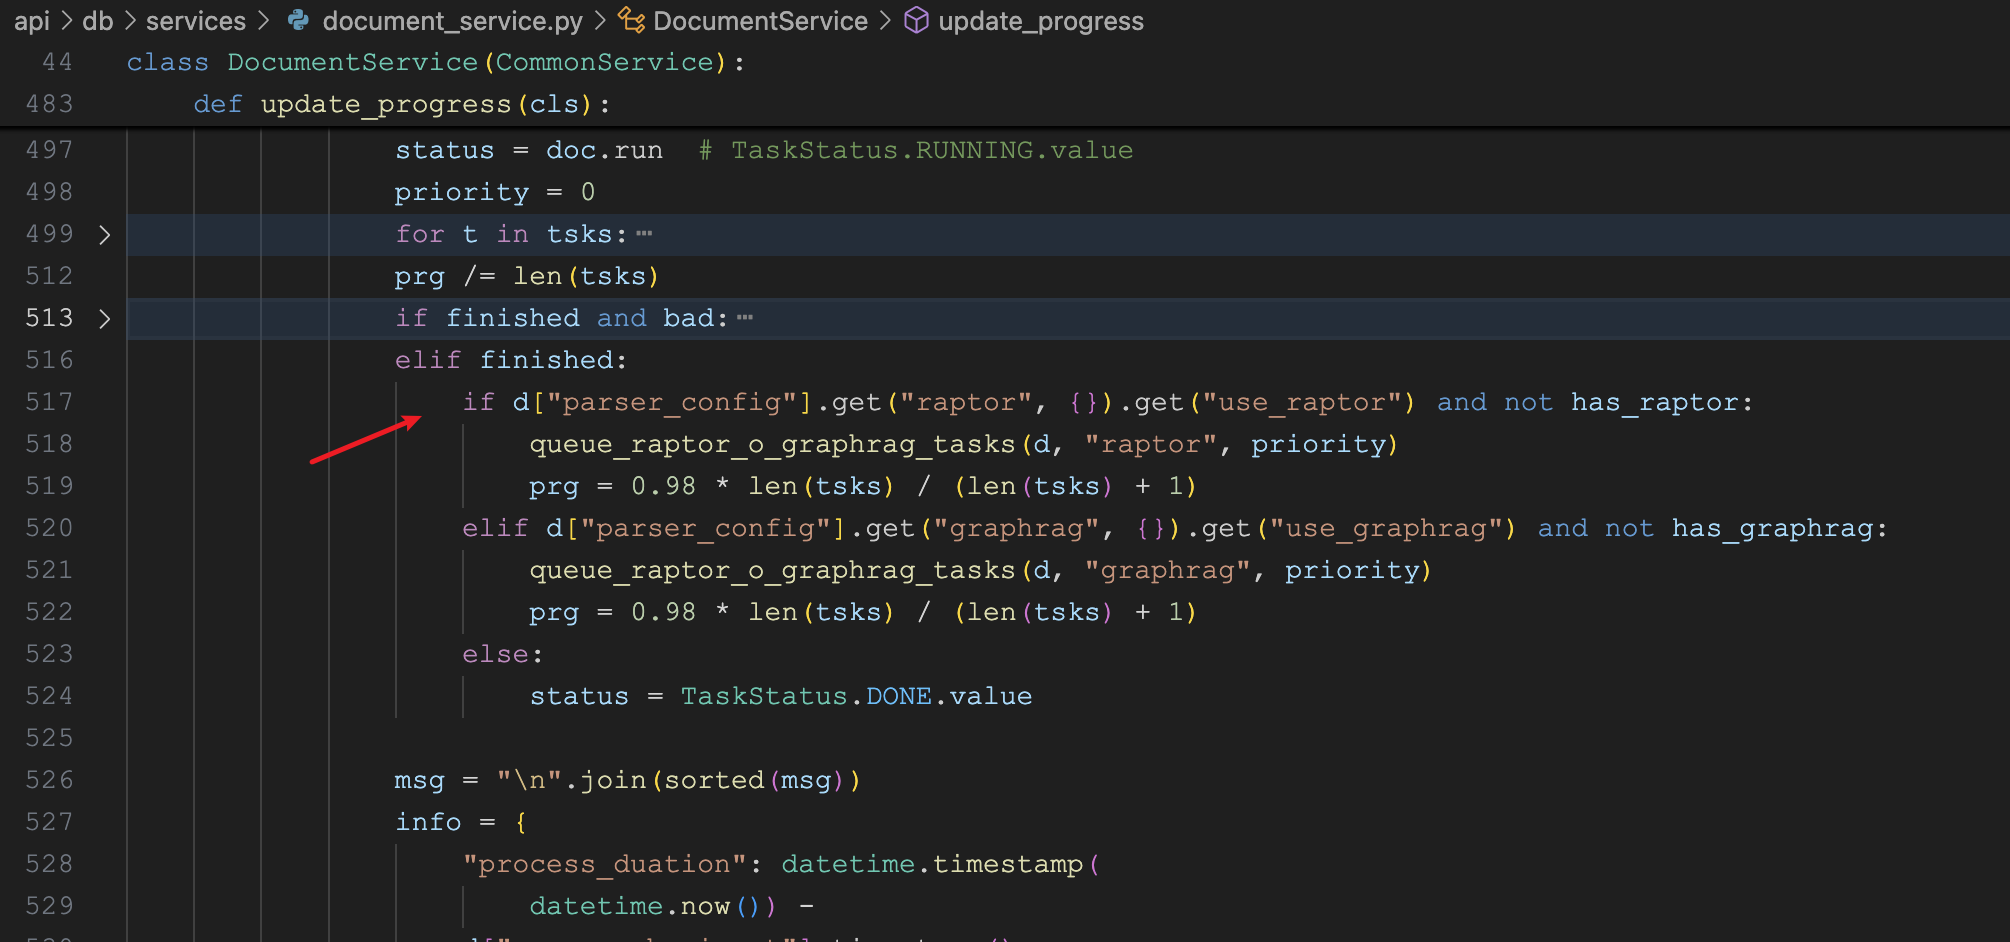
Task: Click line number 526
Action: 49,780
